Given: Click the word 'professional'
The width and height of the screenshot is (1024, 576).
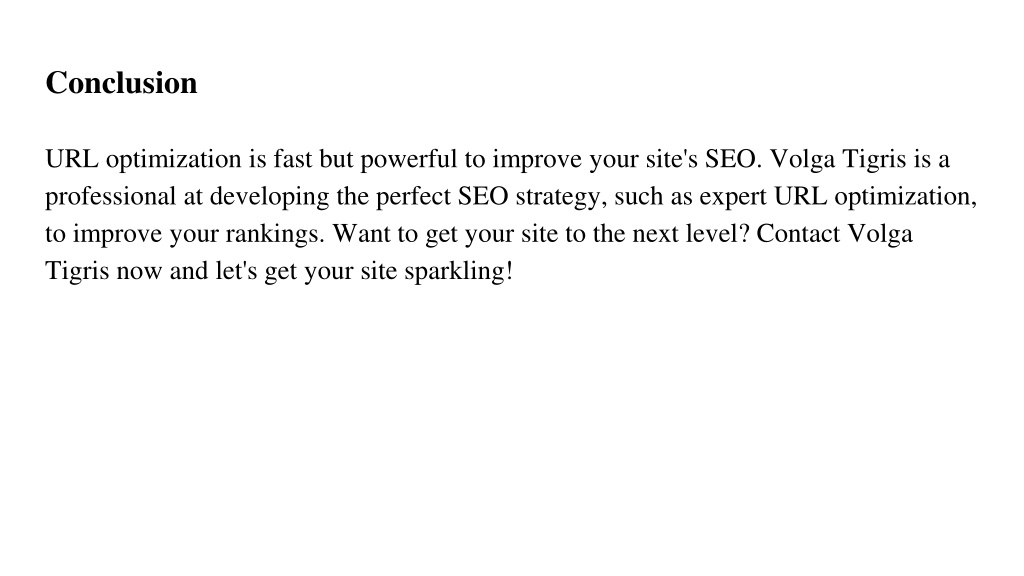Looking at the screenshot, I should coord(110,197).
